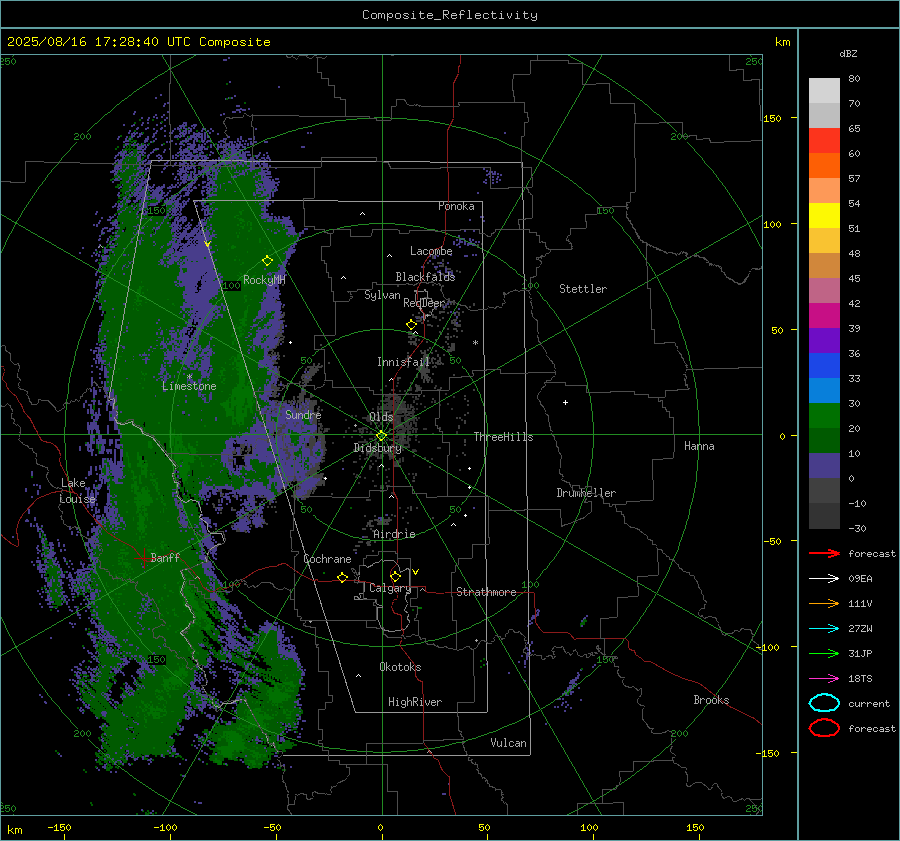Click the 45 dBZ pink color swatch
Viewport: 900px width, 841px height.
[824, 290]
